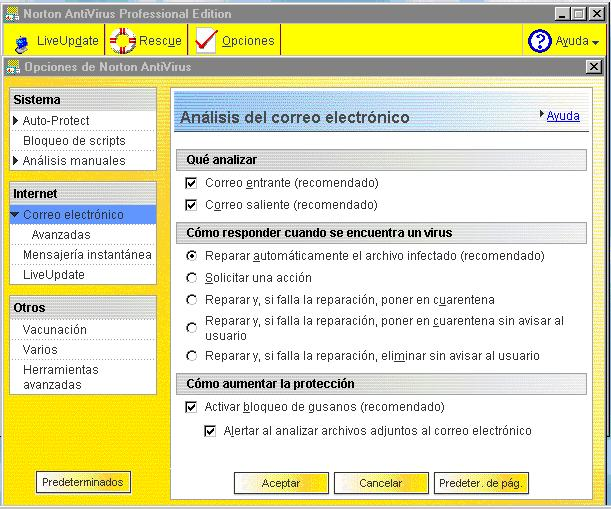The width and height of the screenshot is (611, 509).
Task: Select Análisis manuales in Sistema list
Action: pyautogui.click(x=74, y=161)
